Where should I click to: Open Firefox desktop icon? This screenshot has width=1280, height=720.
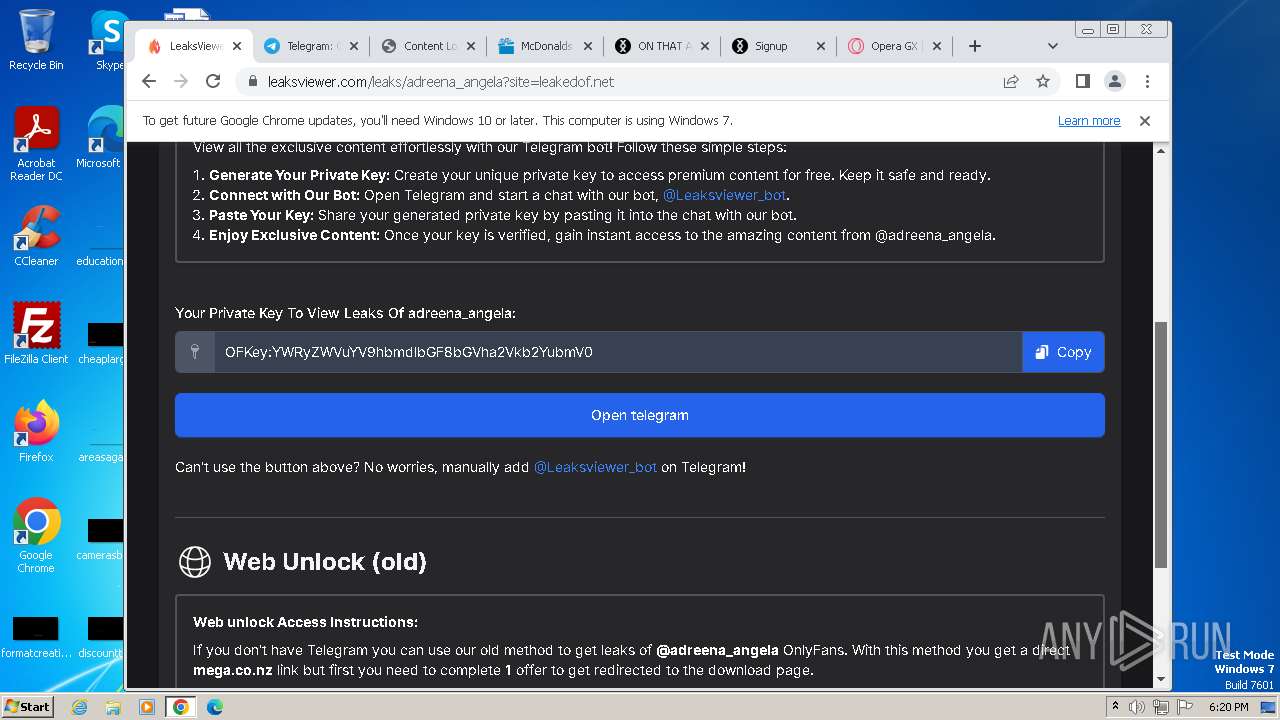point(36,431)
